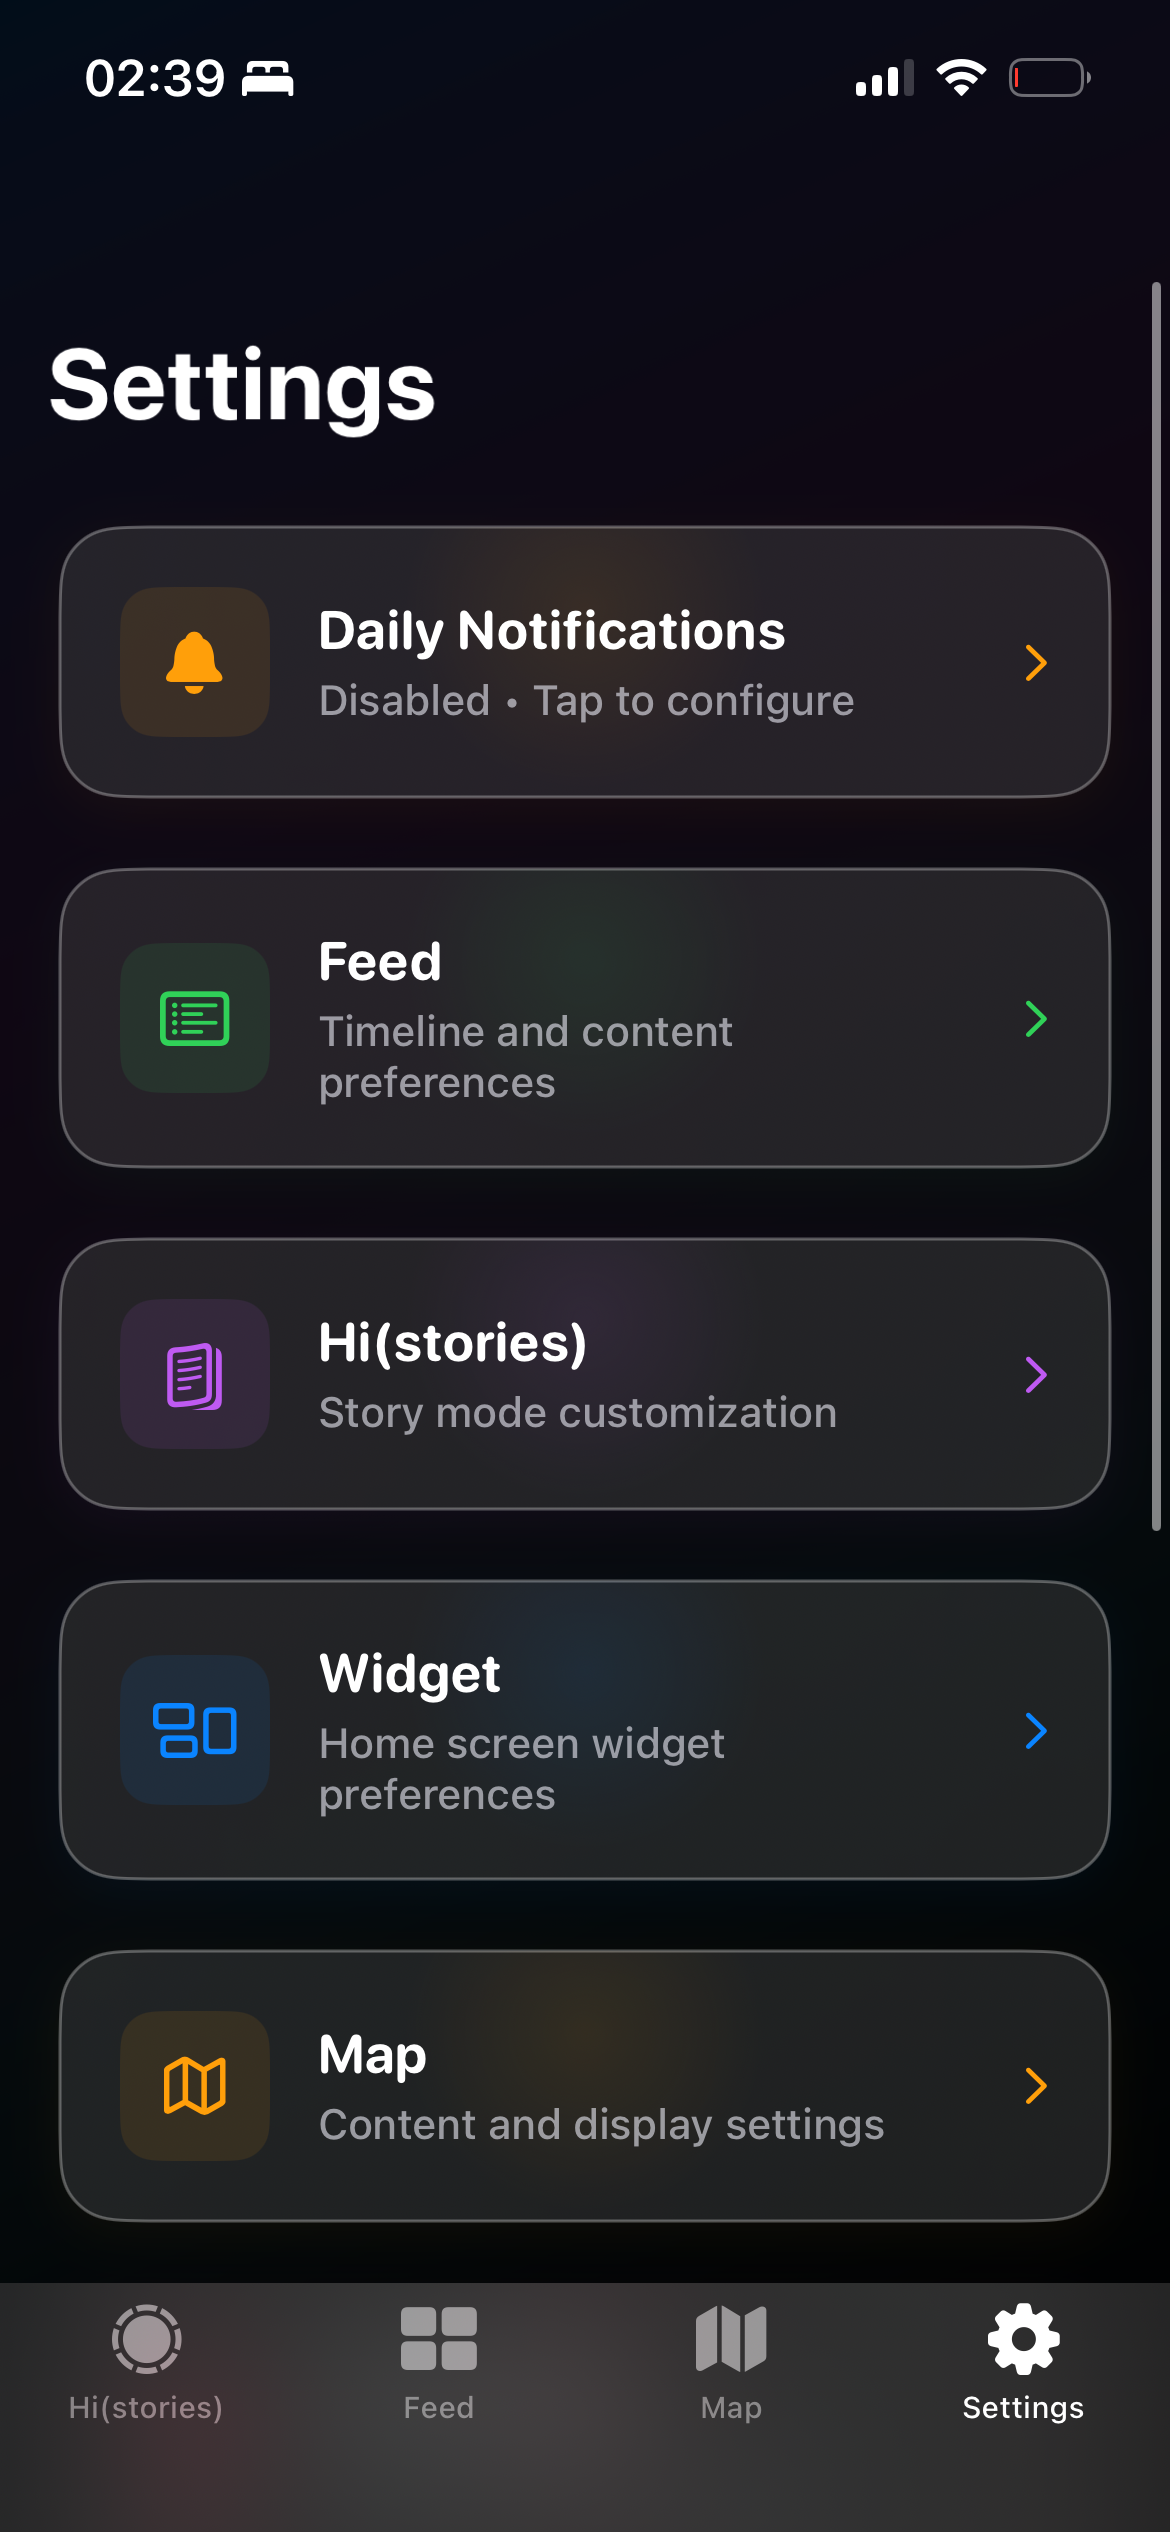The width and height of the screenshot is (1170, 2532).
Task: Switch to the Map tab
Action: [731, 2362]
